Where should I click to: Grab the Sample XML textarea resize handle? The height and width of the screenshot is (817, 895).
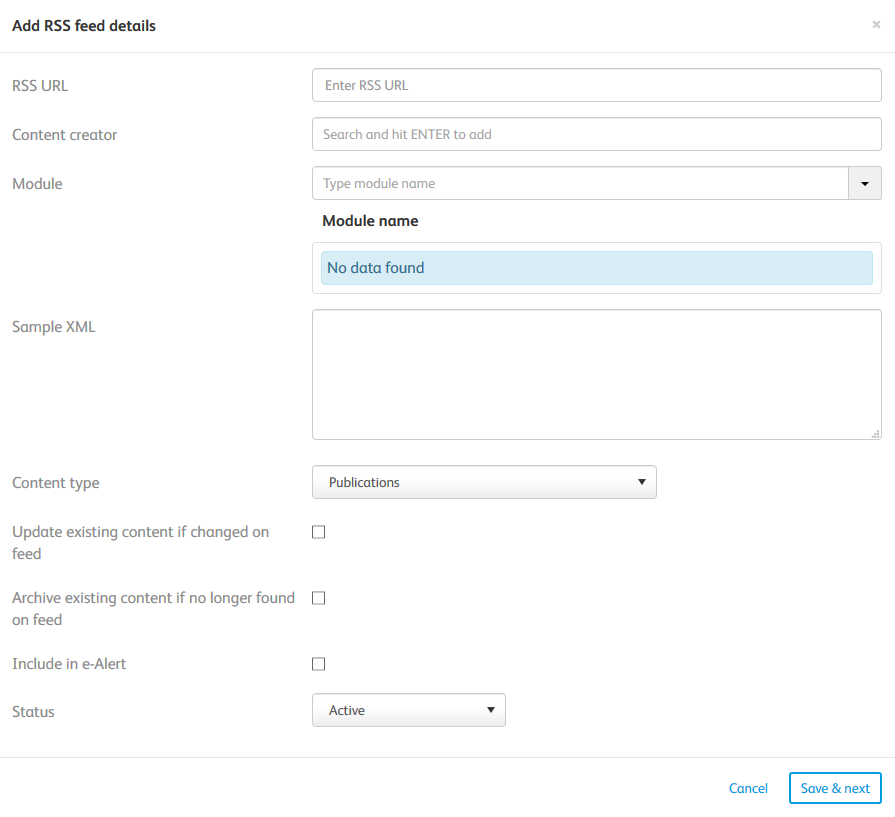tap(876, 434)
